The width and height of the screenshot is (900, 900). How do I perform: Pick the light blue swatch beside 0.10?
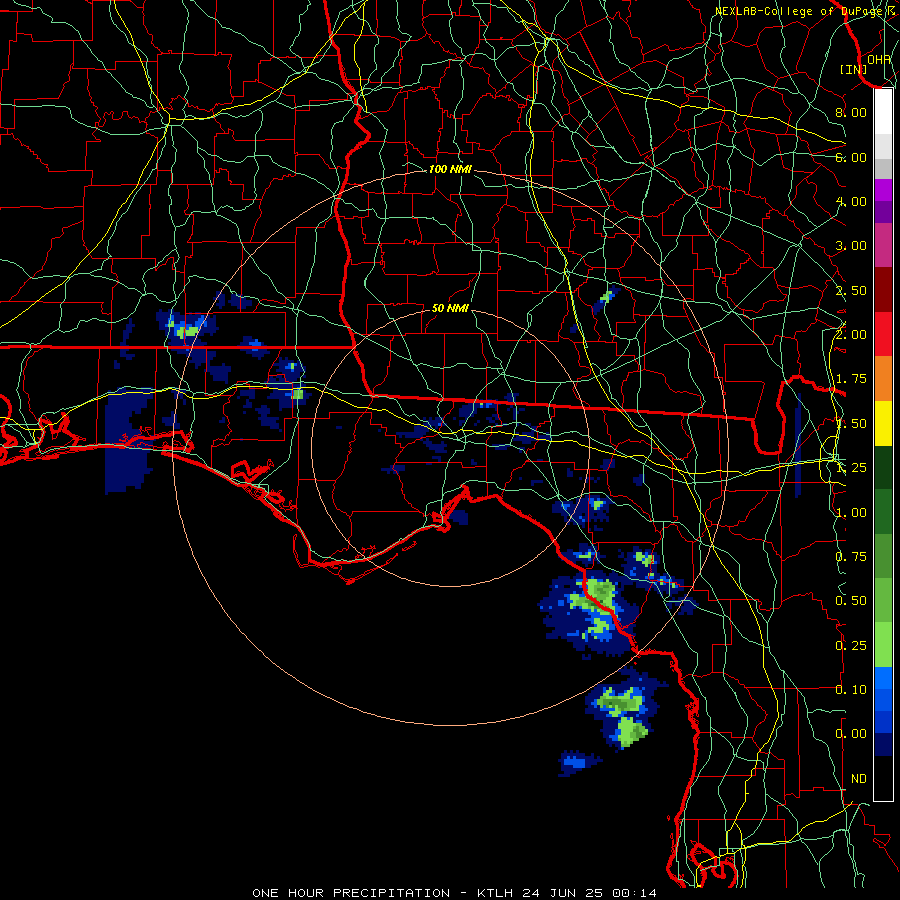(883, 678)
